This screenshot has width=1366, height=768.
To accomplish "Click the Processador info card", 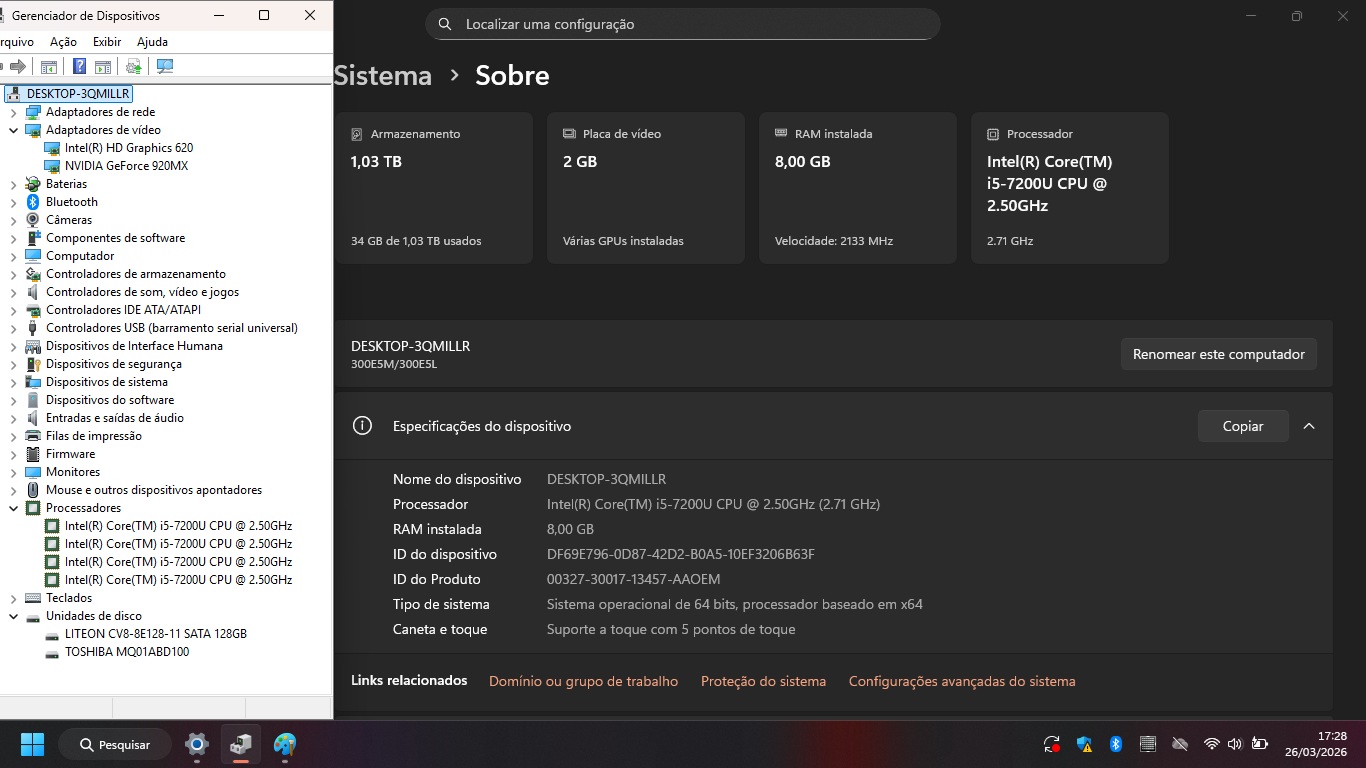I will [1070, 188].
